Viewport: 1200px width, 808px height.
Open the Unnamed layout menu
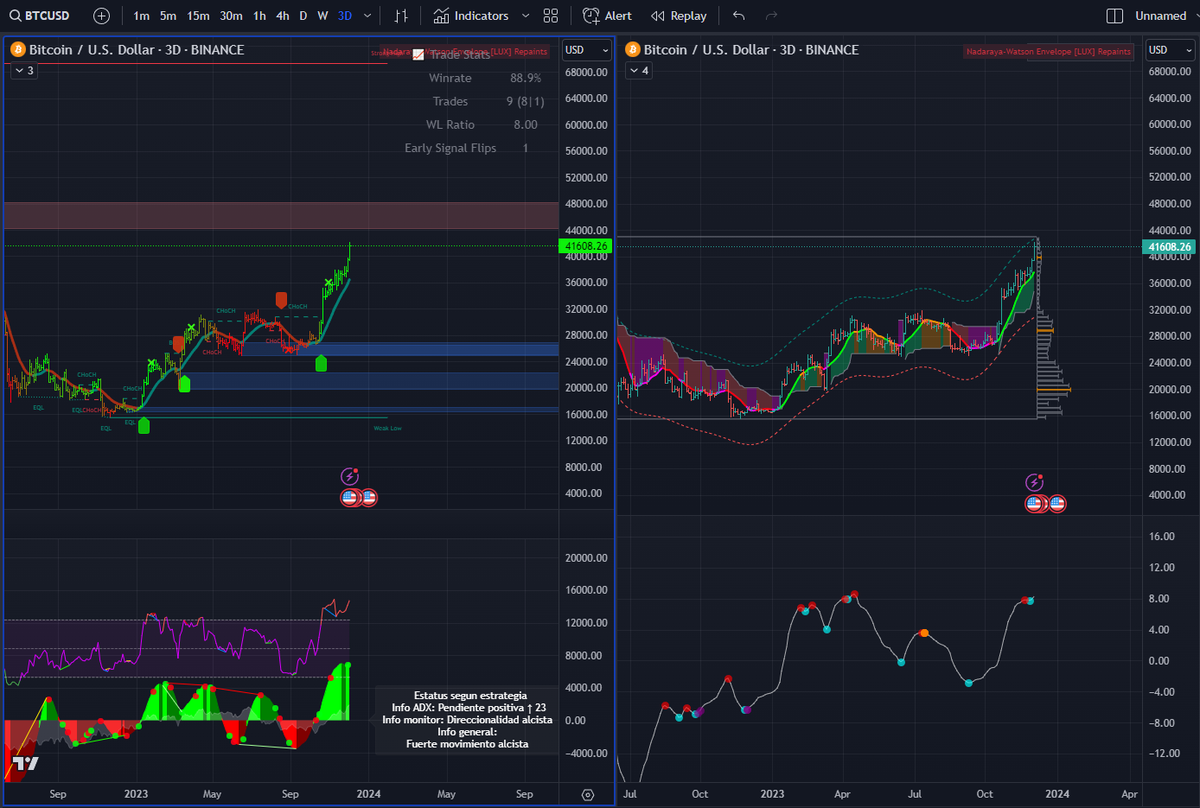pyautogui.click(x=1160, y=16)
